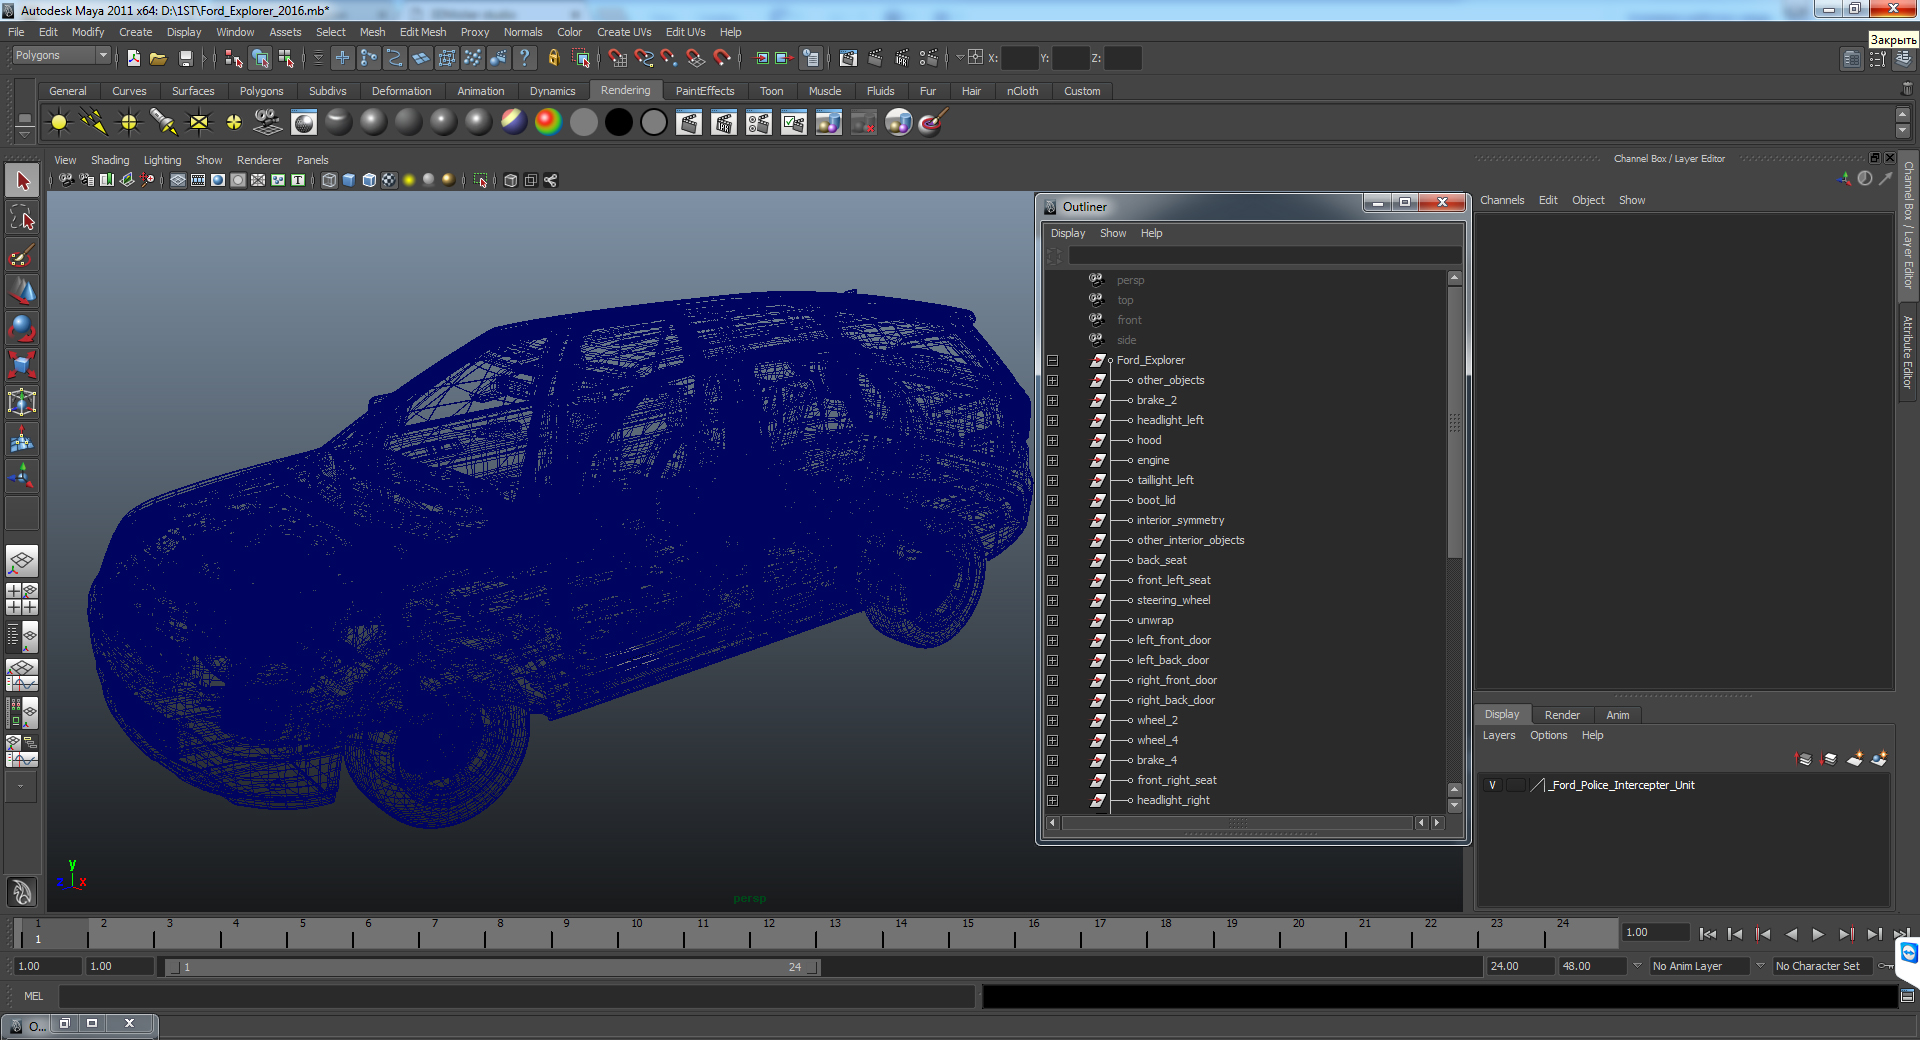1920x1040 pixels.
Task: Toggle wireframe display in viewport toolbar
Action: click(329, 180)
